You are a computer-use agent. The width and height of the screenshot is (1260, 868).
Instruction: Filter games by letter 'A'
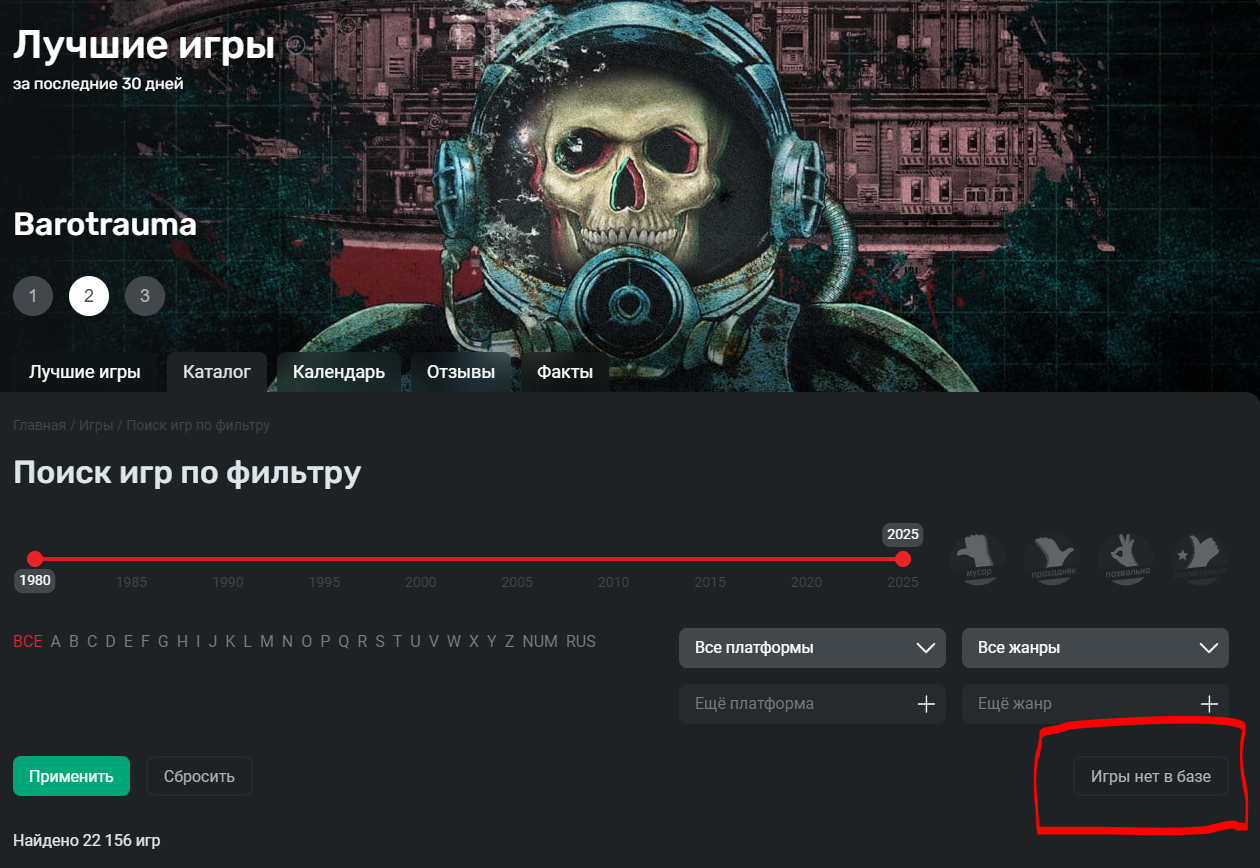(x=56, y=642)
